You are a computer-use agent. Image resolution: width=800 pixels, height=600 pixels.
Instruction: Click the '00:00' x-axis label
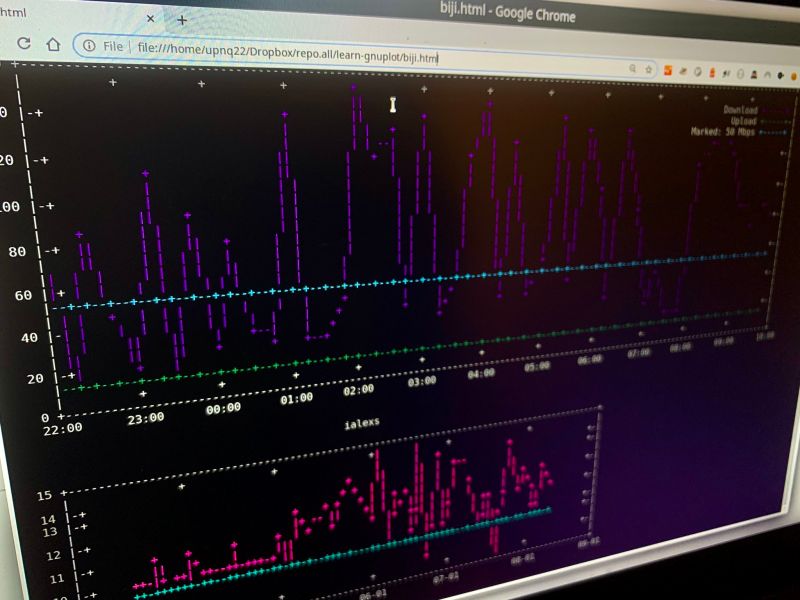[x=223, y=409]
